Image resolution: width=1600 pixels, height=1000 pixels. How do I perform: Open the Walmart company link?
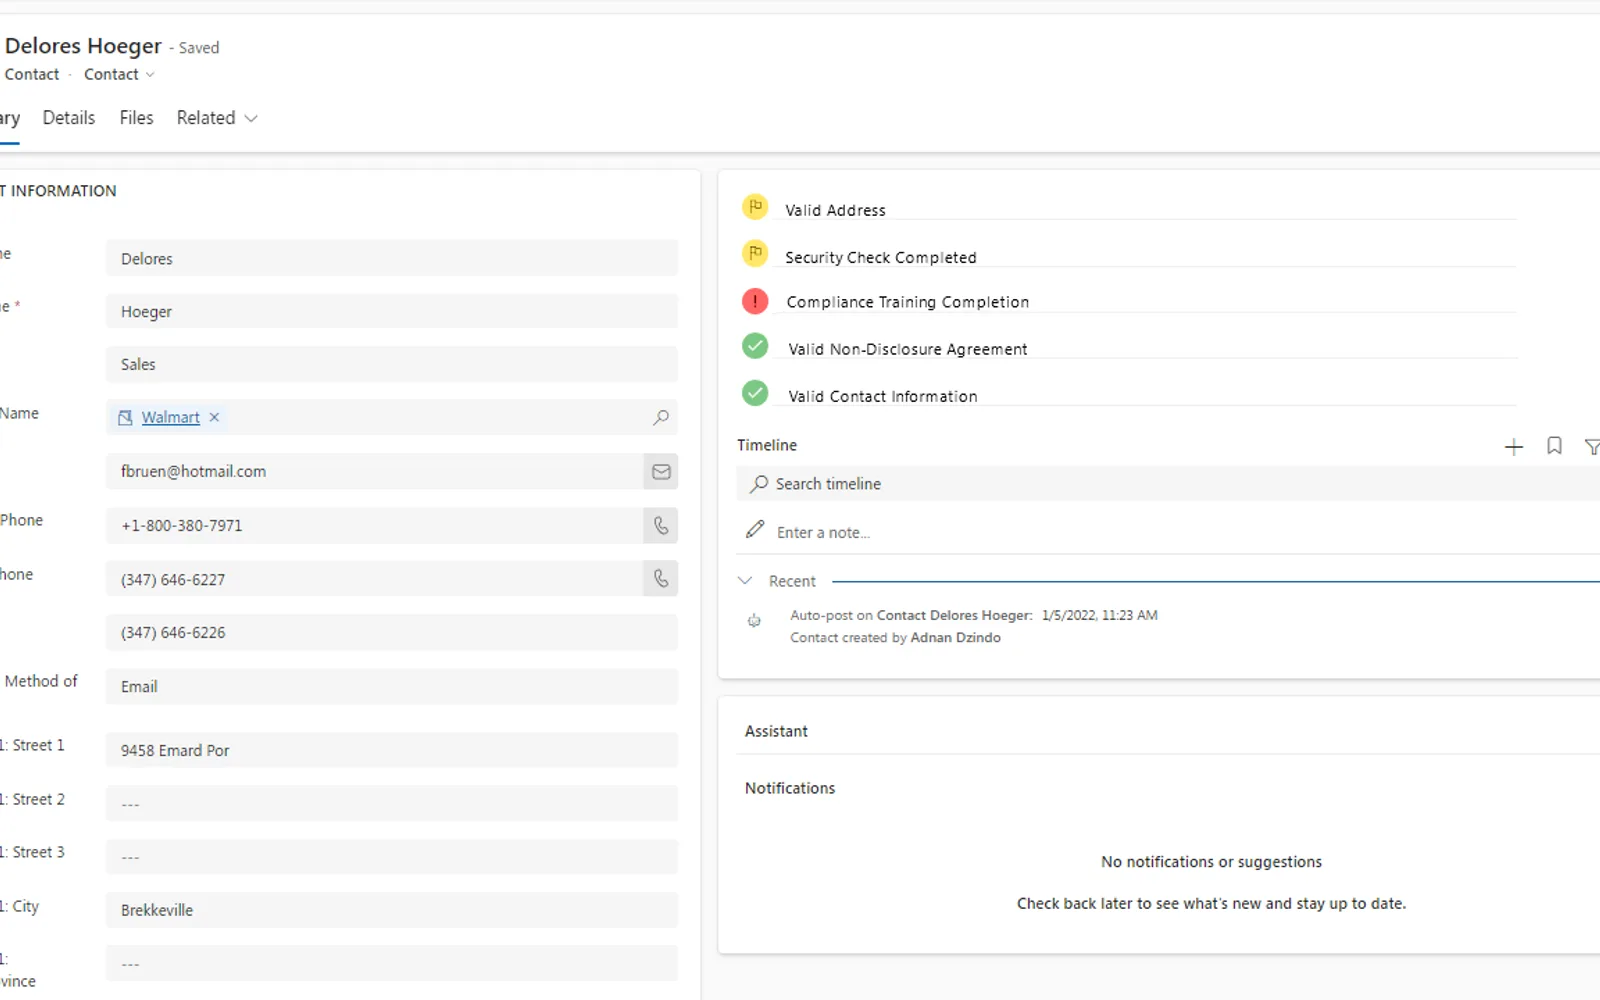pos(170,418)
